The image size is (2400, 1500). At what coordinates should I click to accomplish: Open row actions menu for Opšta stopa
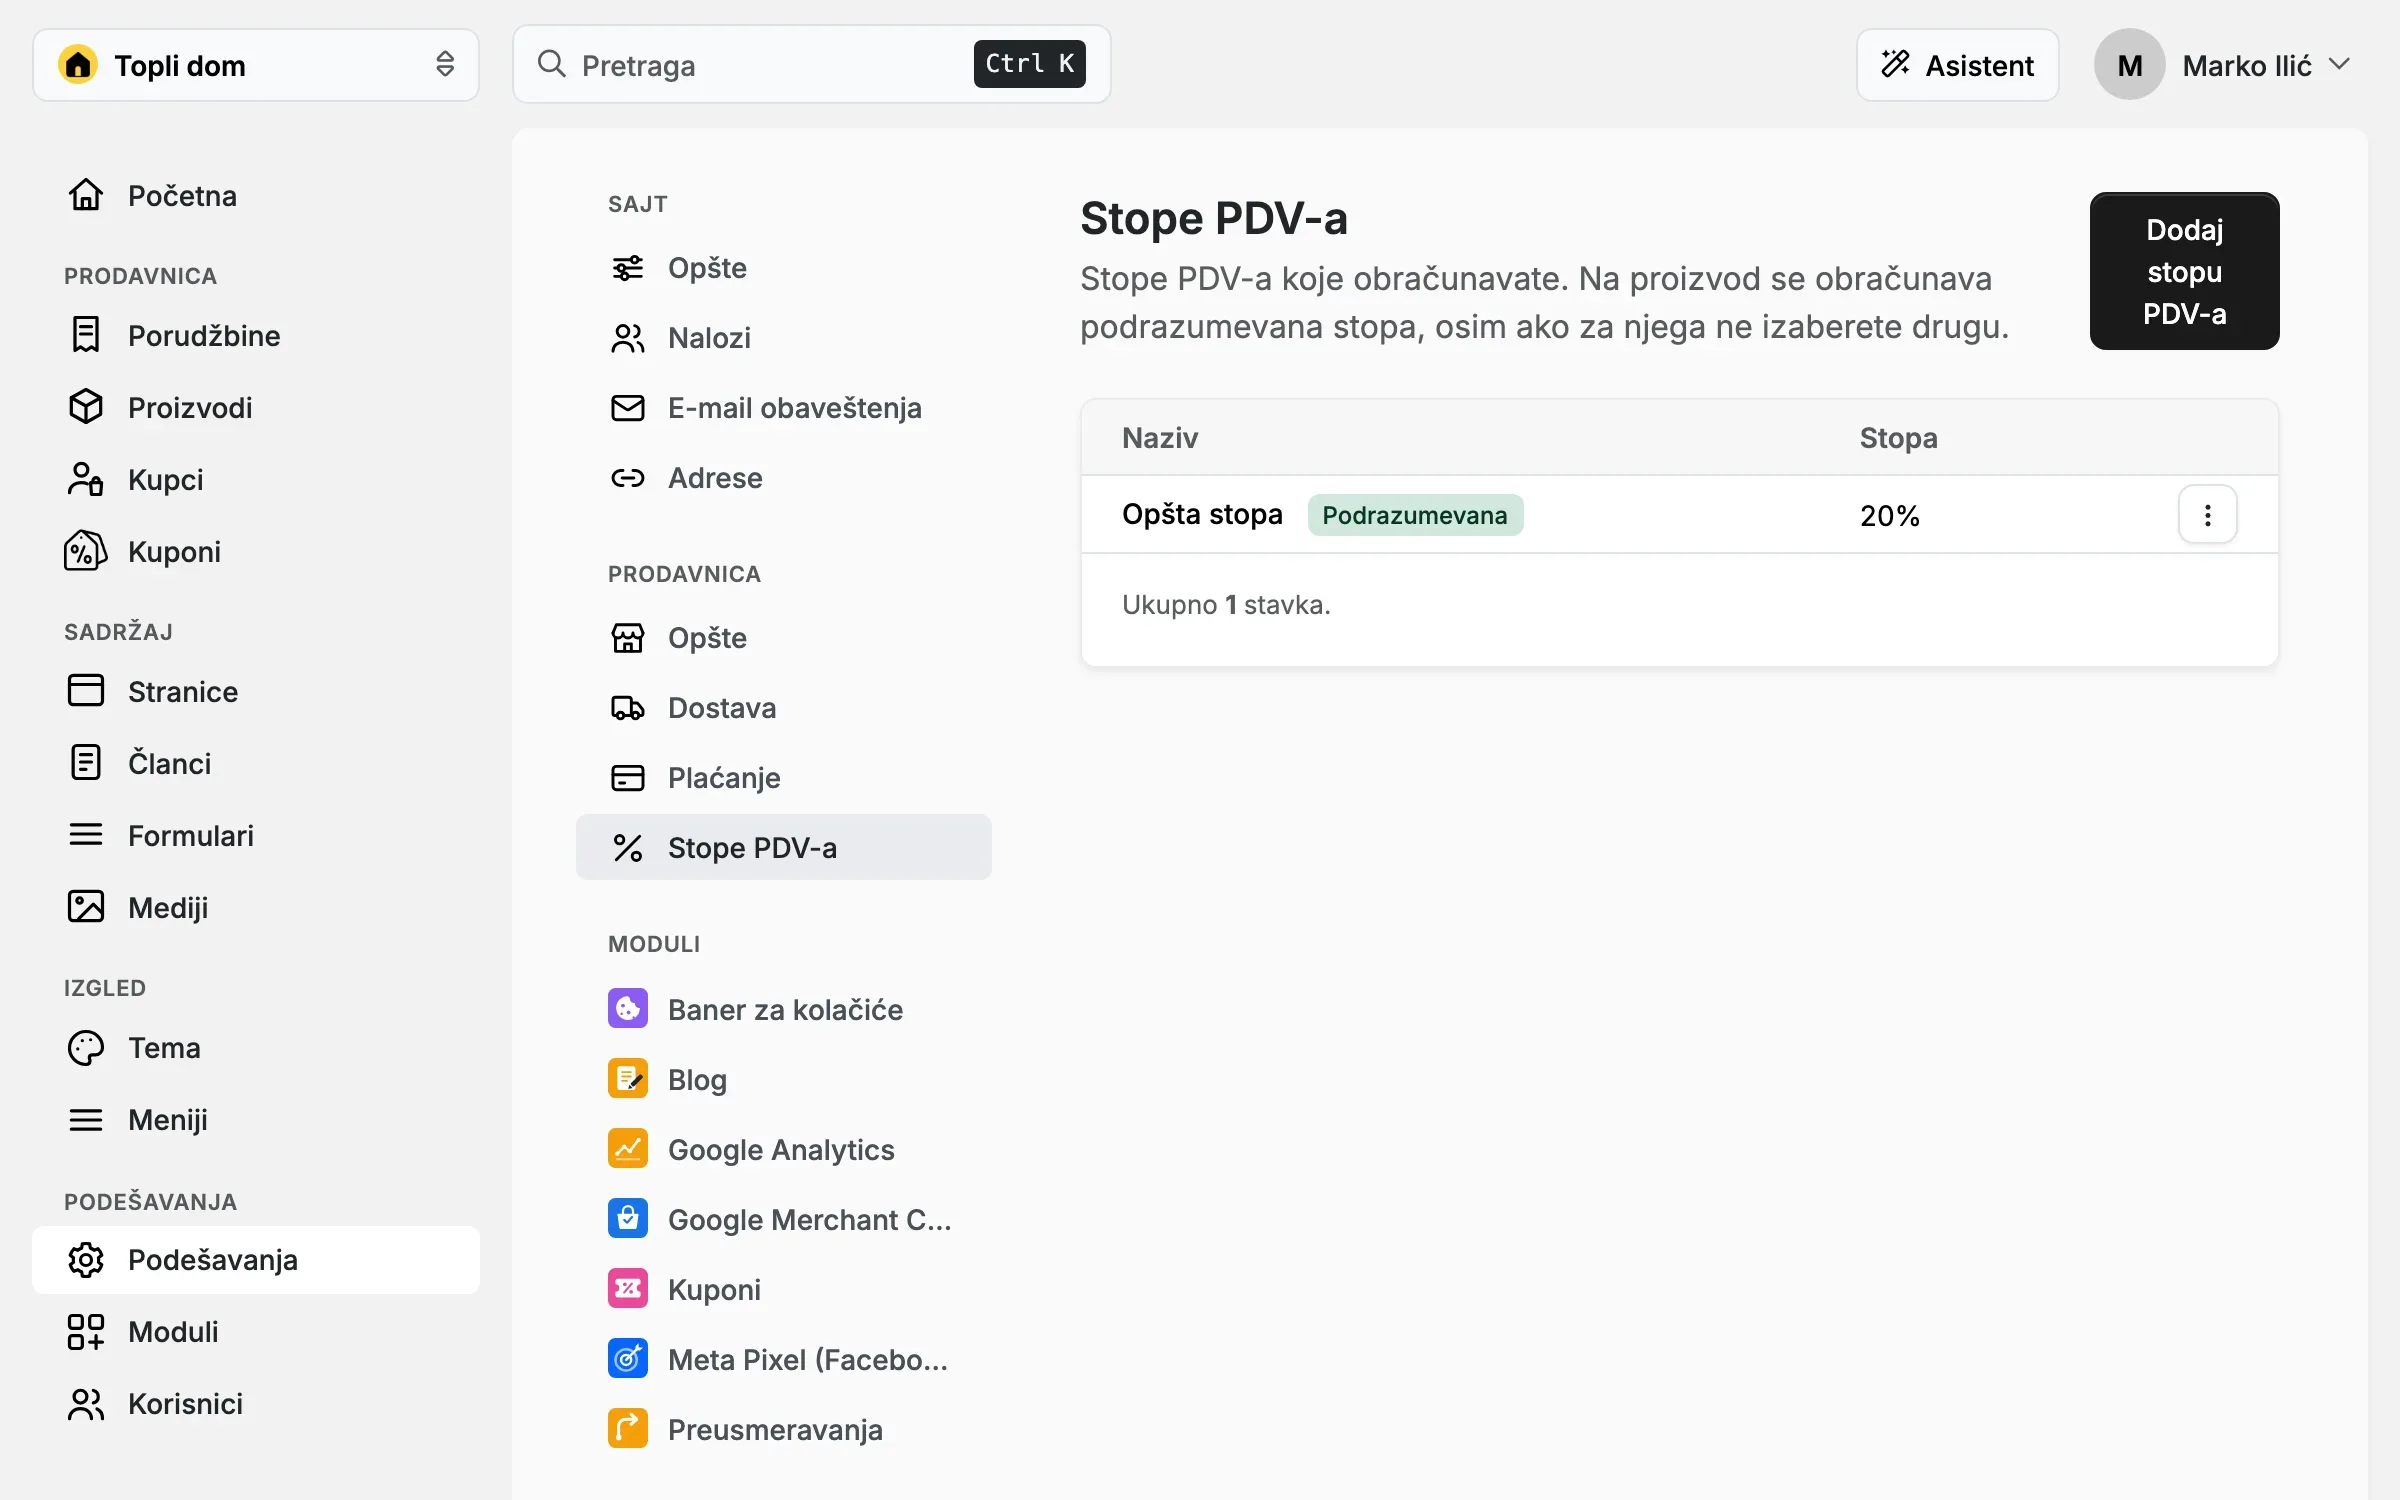pos(2207,515)
